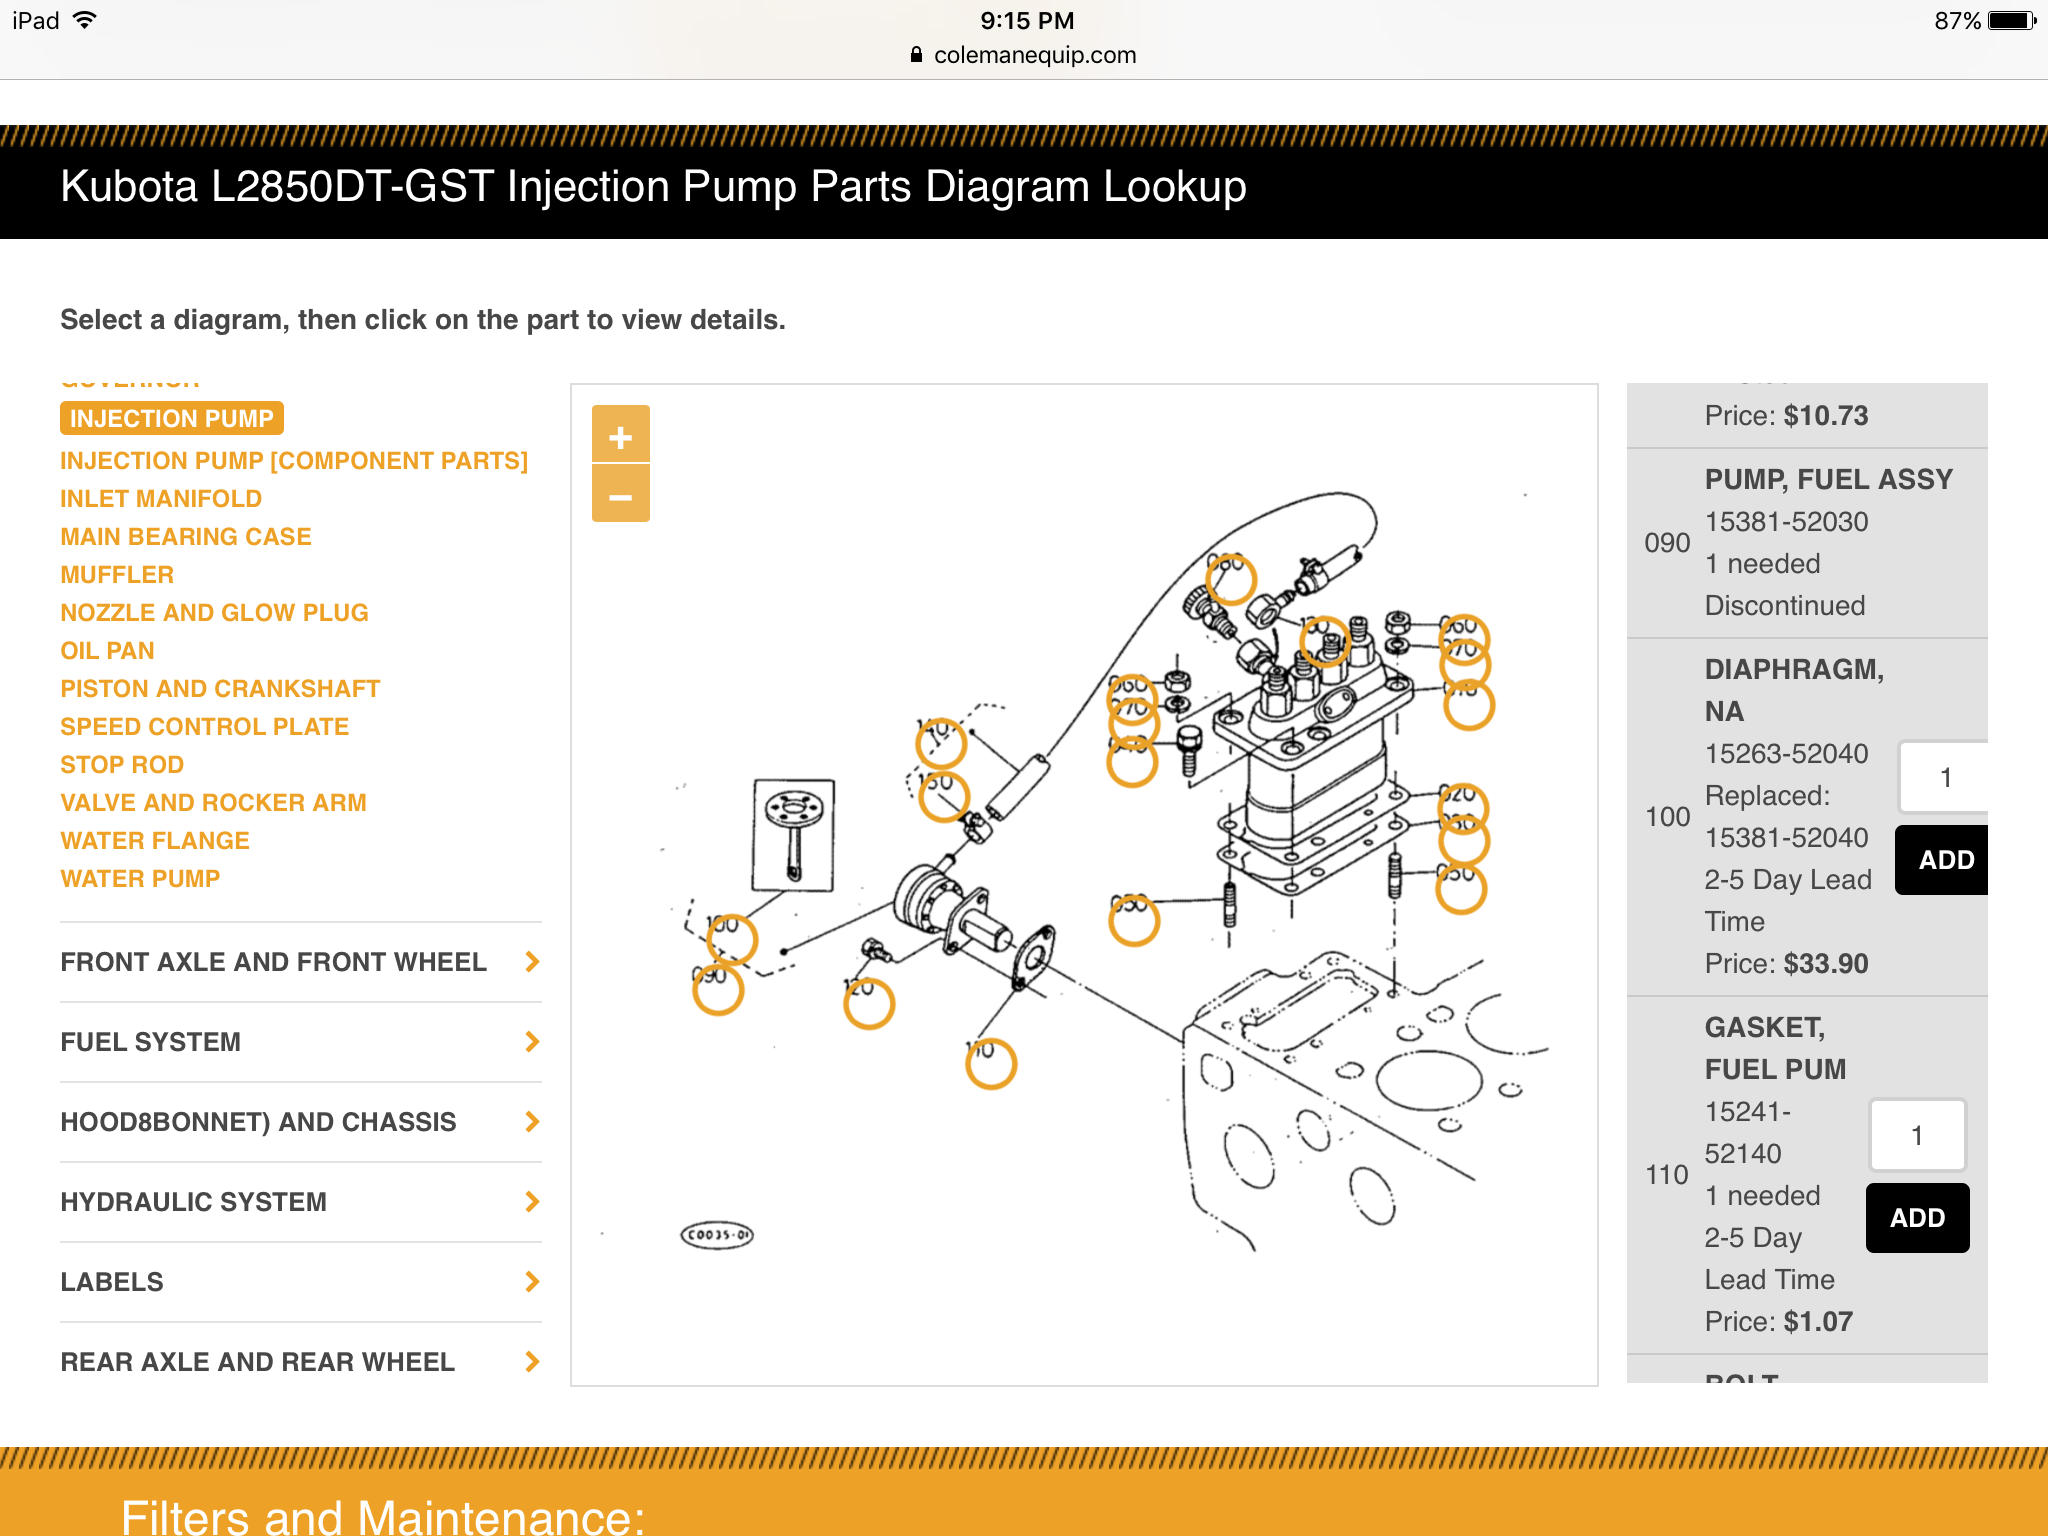The width and height of the screenshot is (2048, 1536).
Task: Click part number 15381-52030
Action: click(1786, 522)
